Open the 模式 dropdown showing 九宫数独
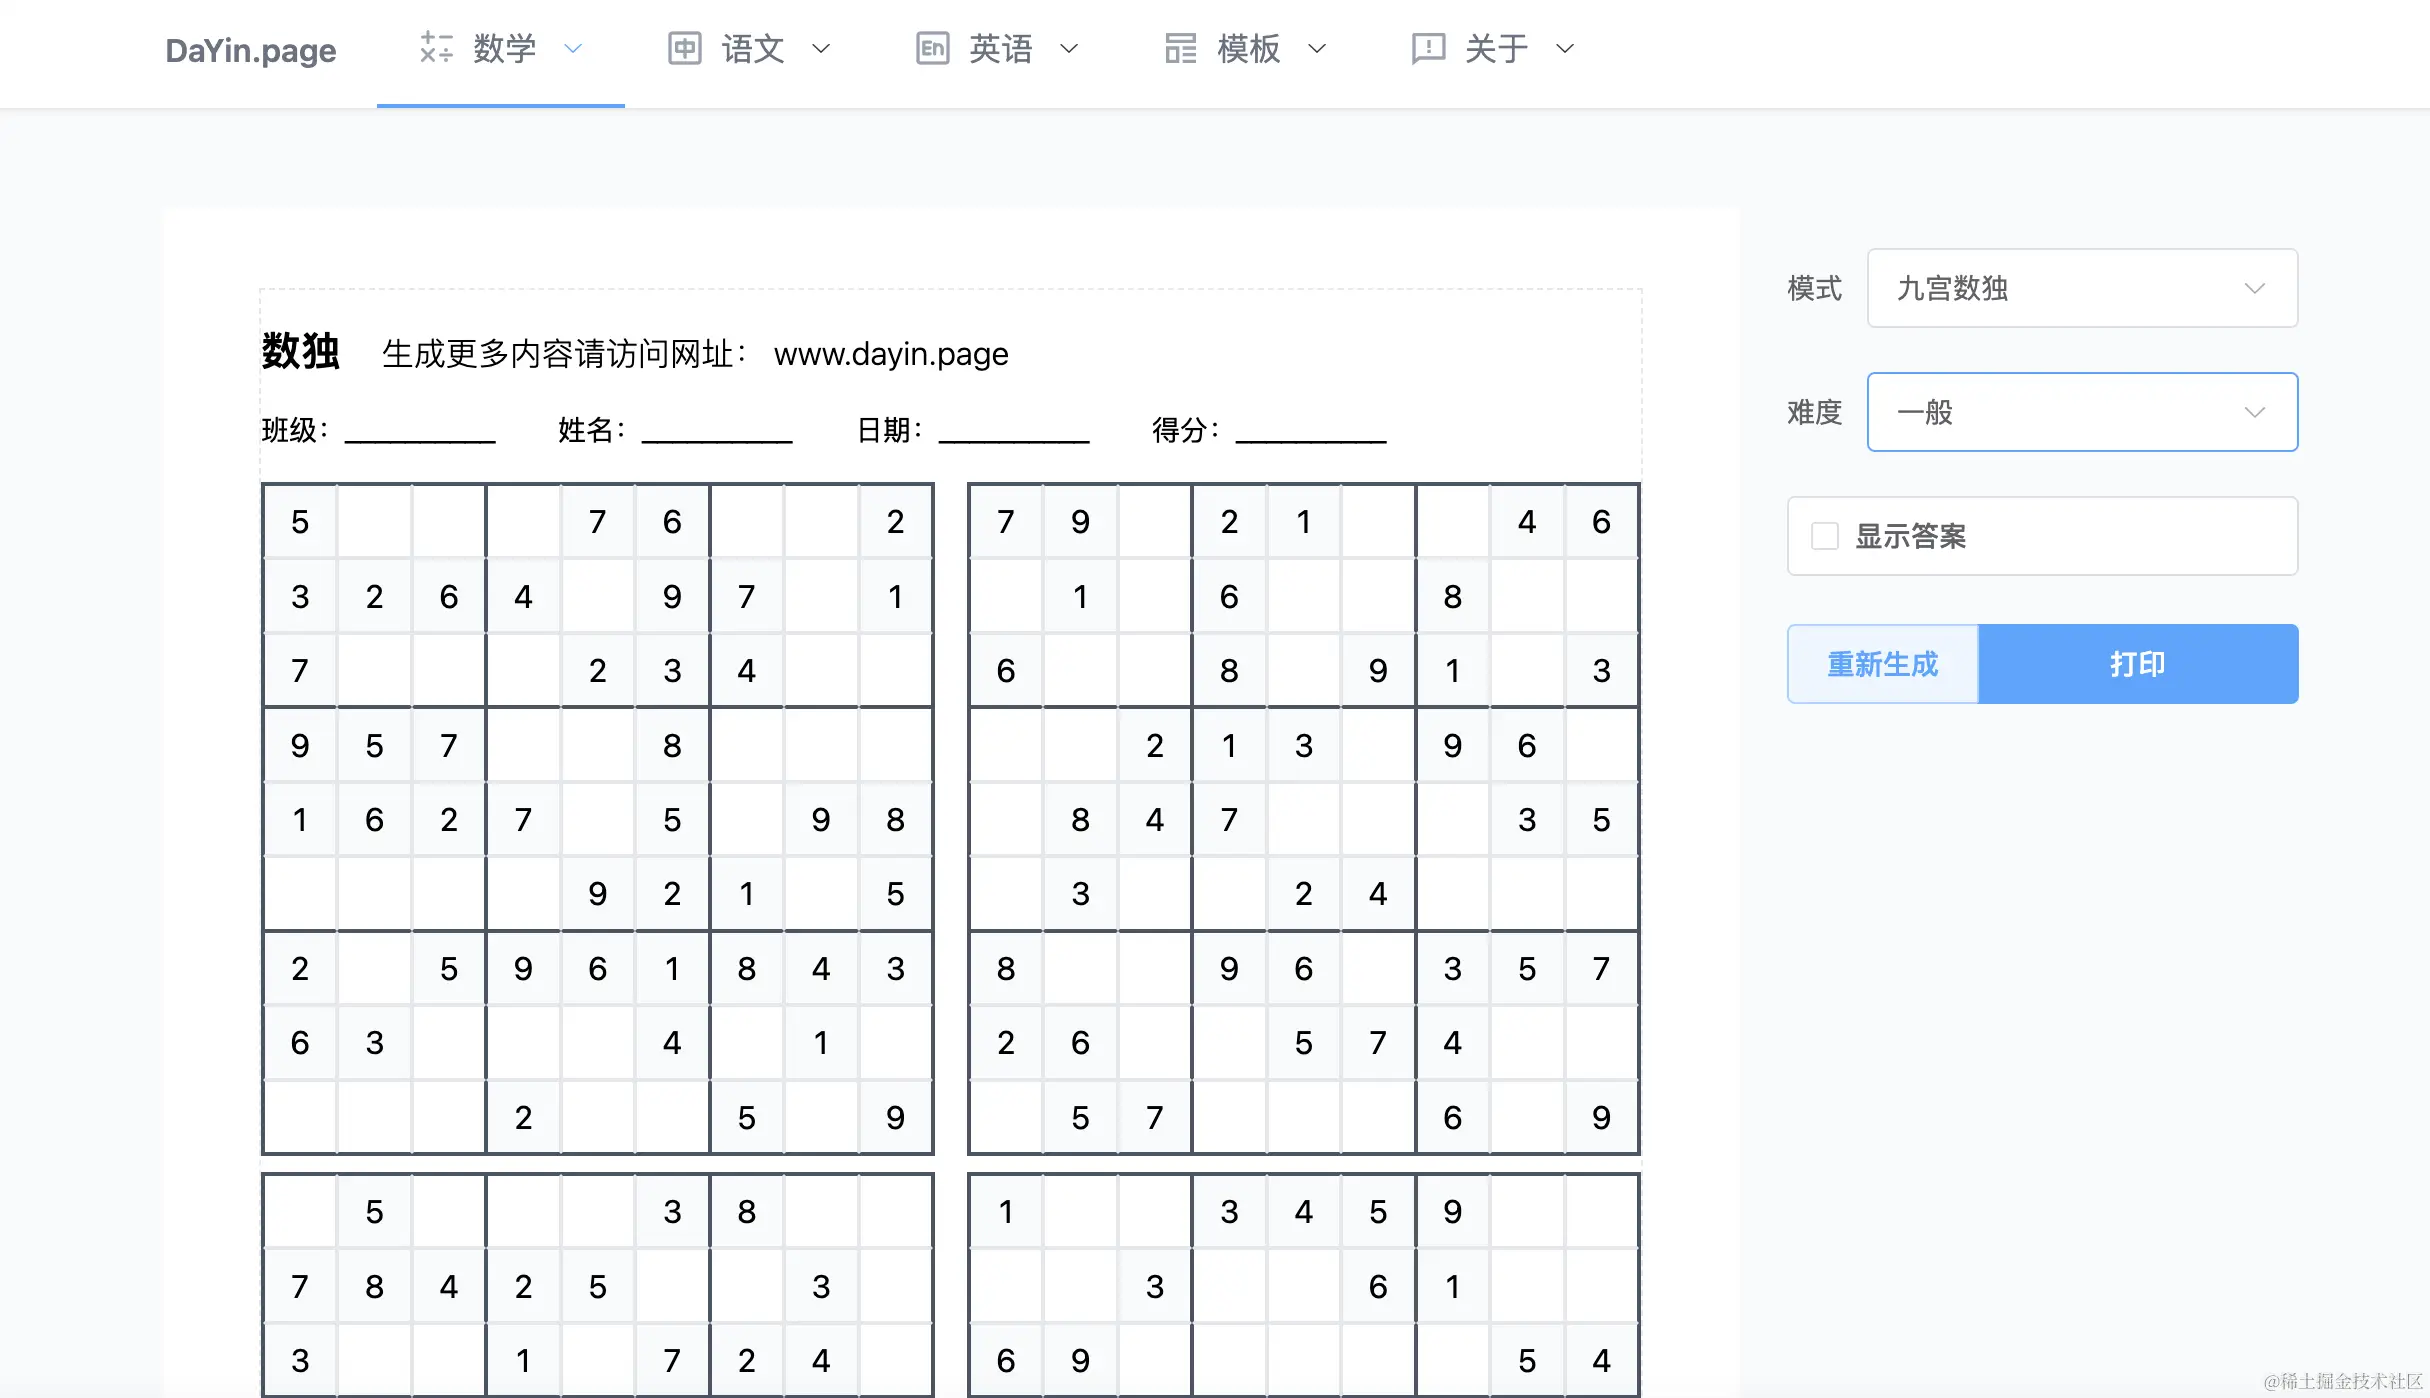The width and height of the screenshot is (2430, 1398). tap(2080, 288)
